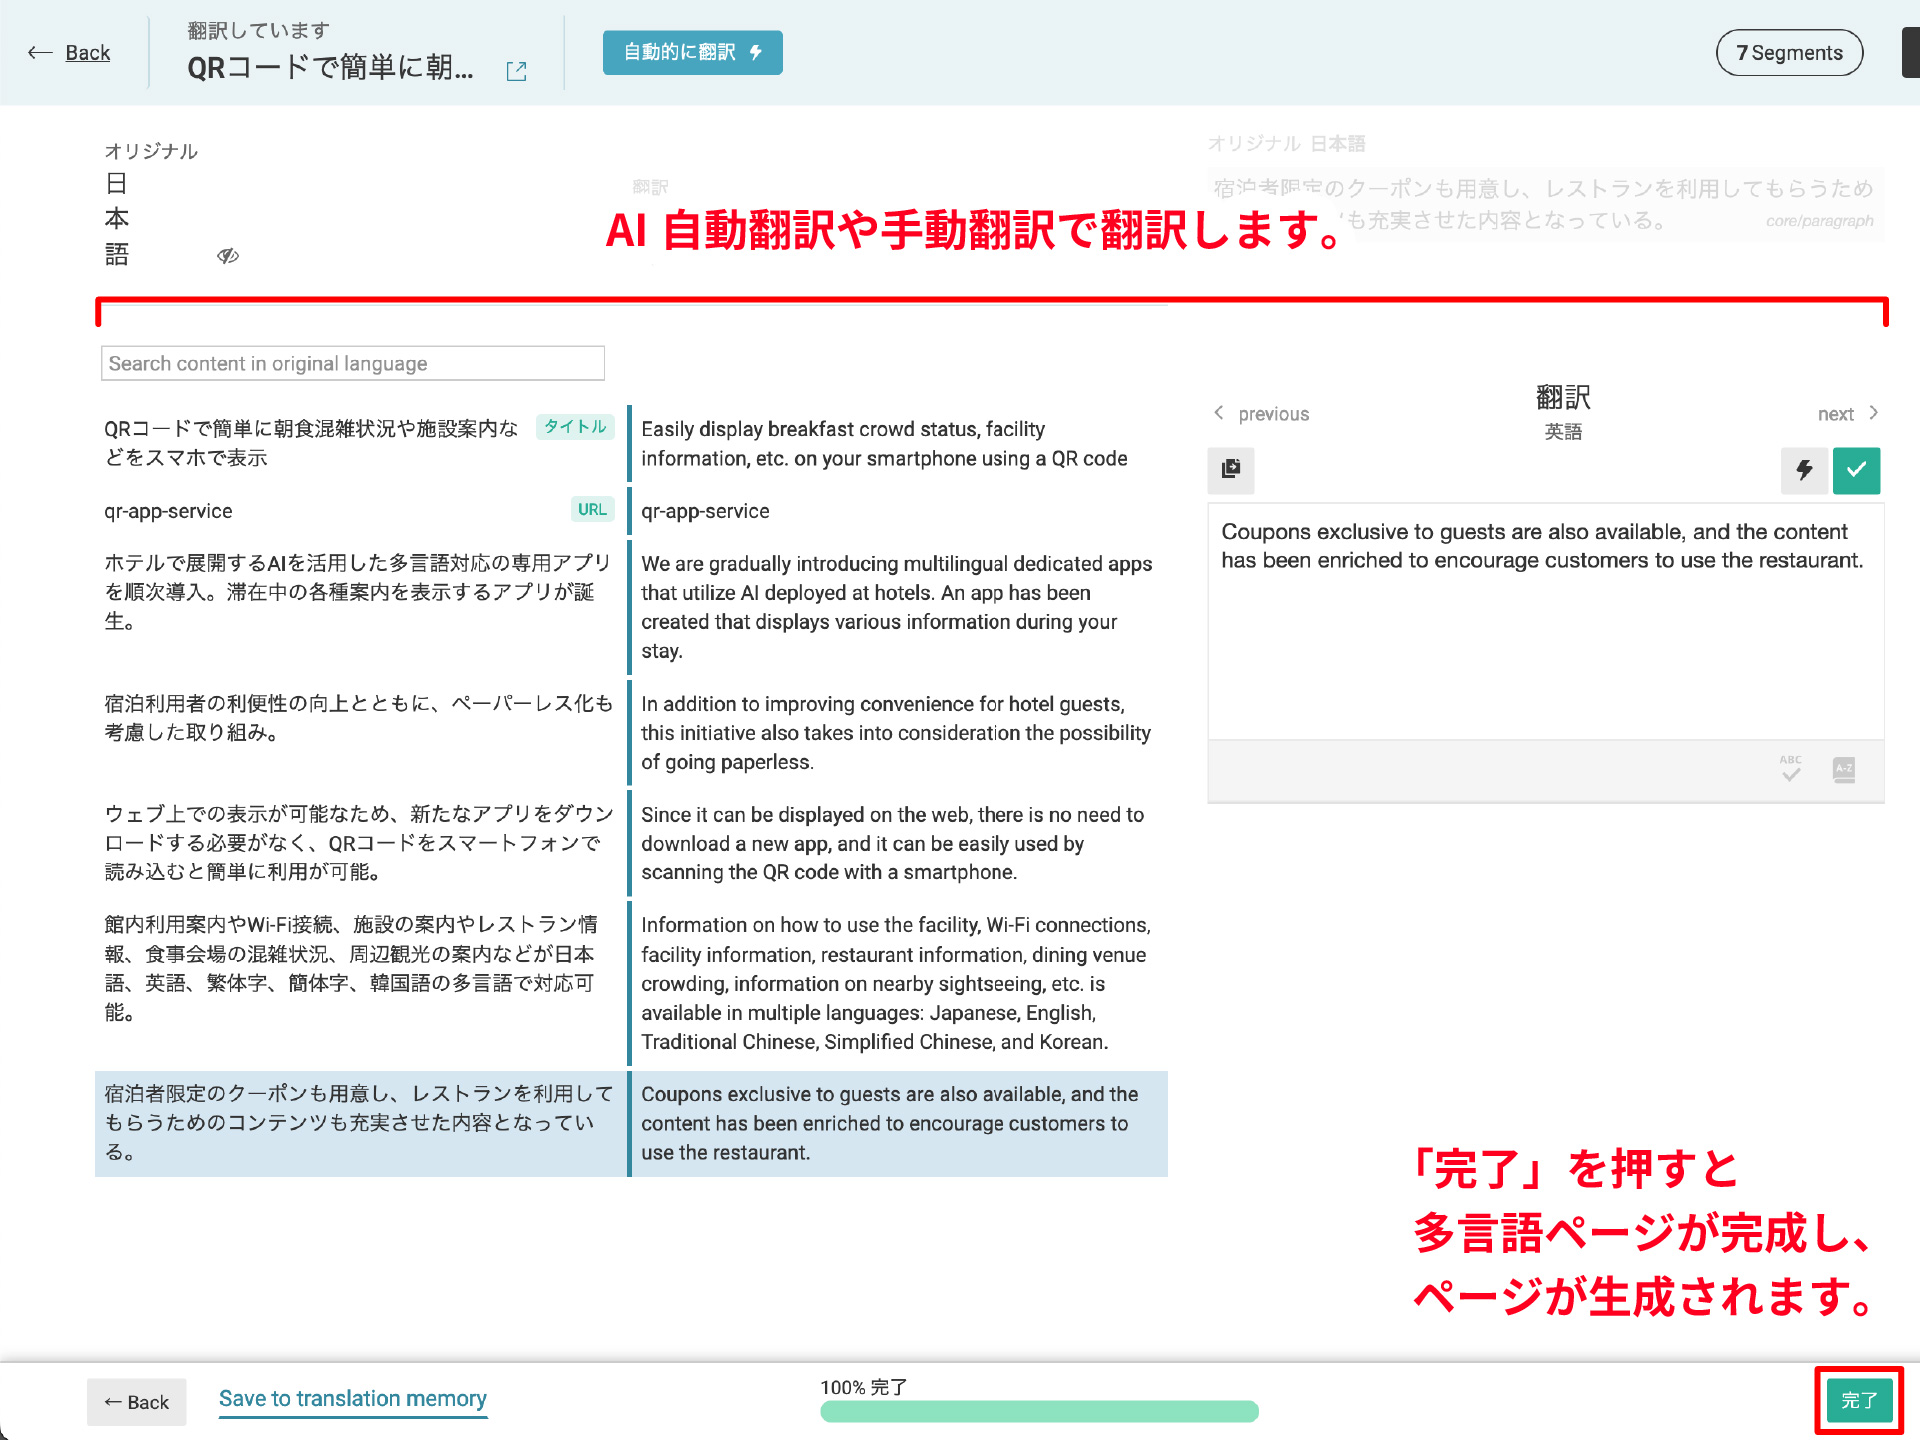Image resolution: width=1920 pixels, height=1440 pixels.
Task: Click the 7 Segments indicator
Action: [x=1789, y=53]
